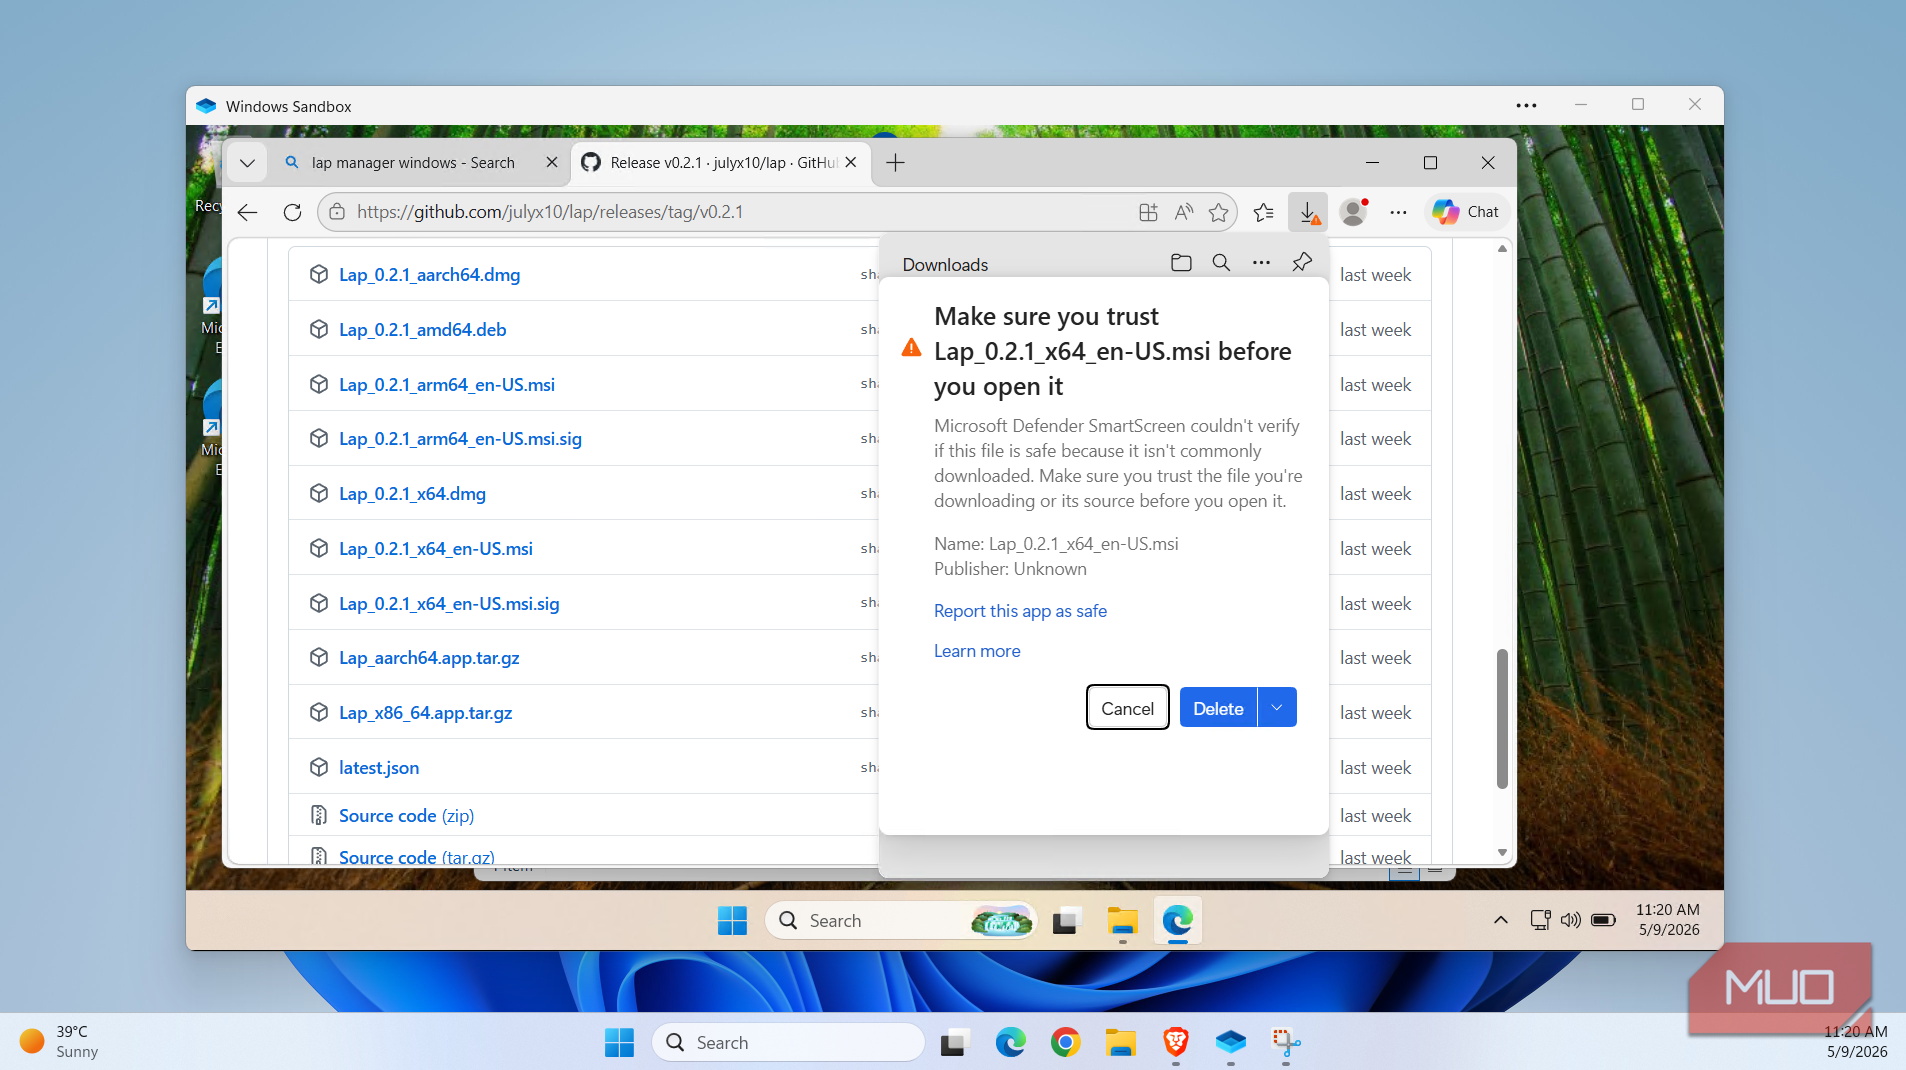
Task: Show hidden icons chevron in sandbox tray
Action: tap(1500, 920)
